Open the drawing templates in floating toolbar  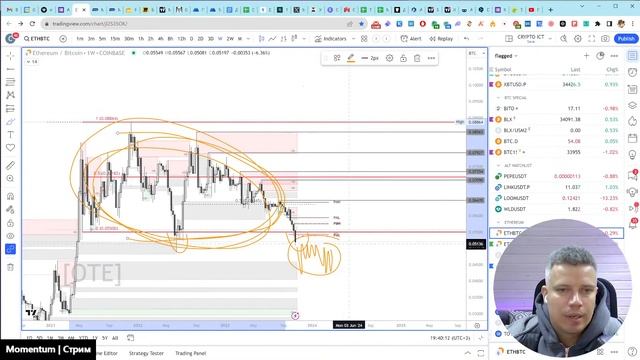337,58
